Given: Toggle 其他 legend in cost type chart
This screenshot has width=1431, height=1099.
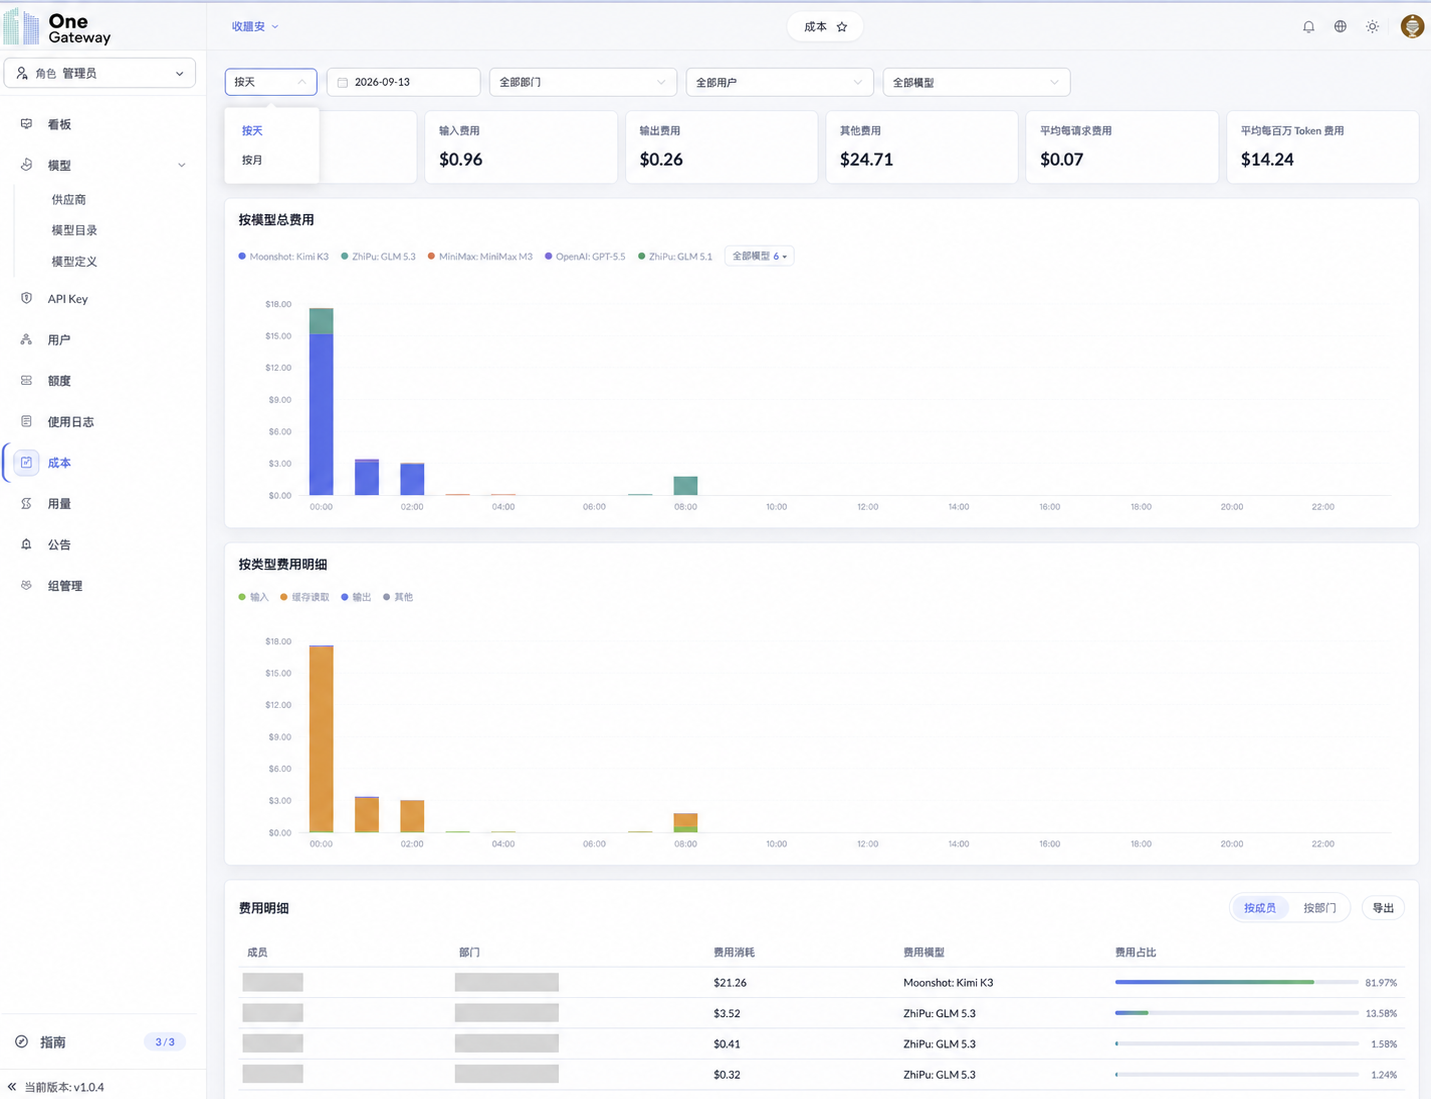Looking at the screenshot, I should pos(398,597).
